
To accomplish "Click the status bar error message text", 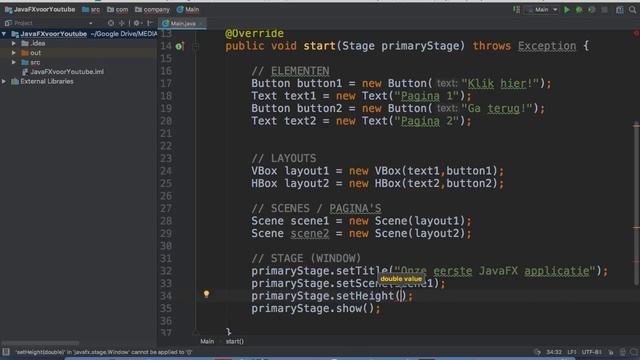I will point(104,352).
